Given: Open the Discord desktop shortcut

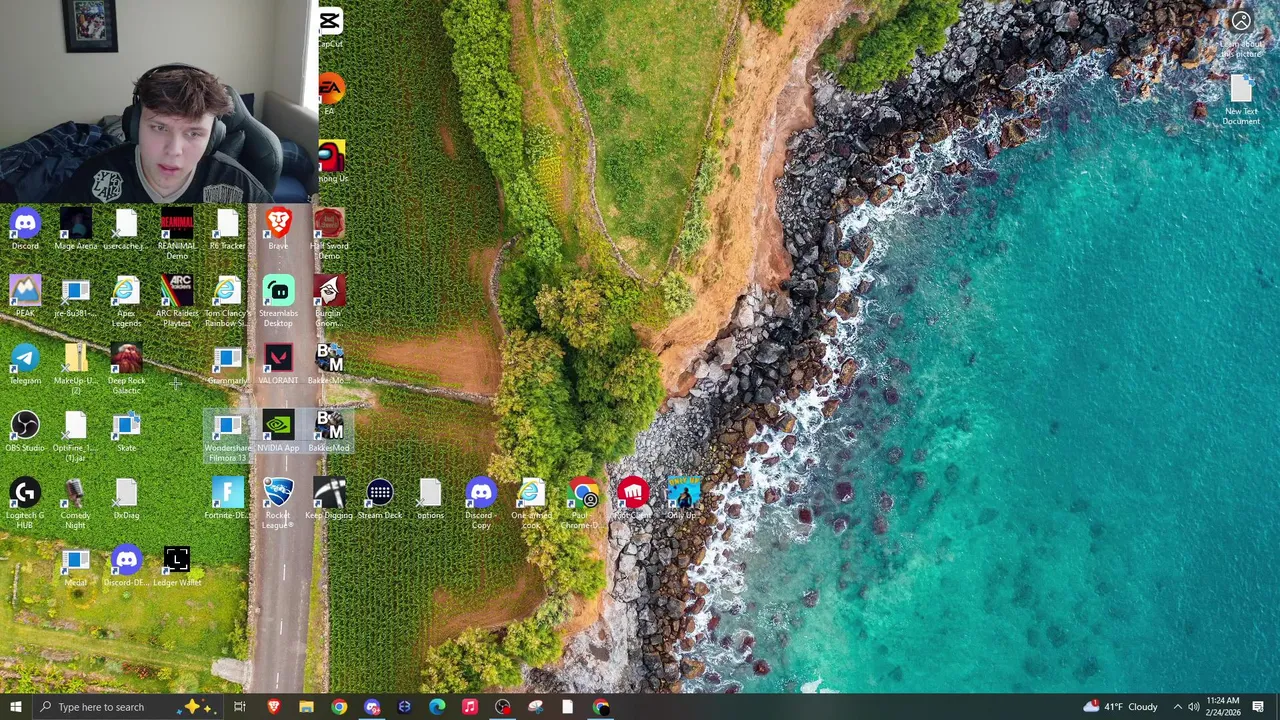Looking at the screenshot, I should (x=25, y=229).
